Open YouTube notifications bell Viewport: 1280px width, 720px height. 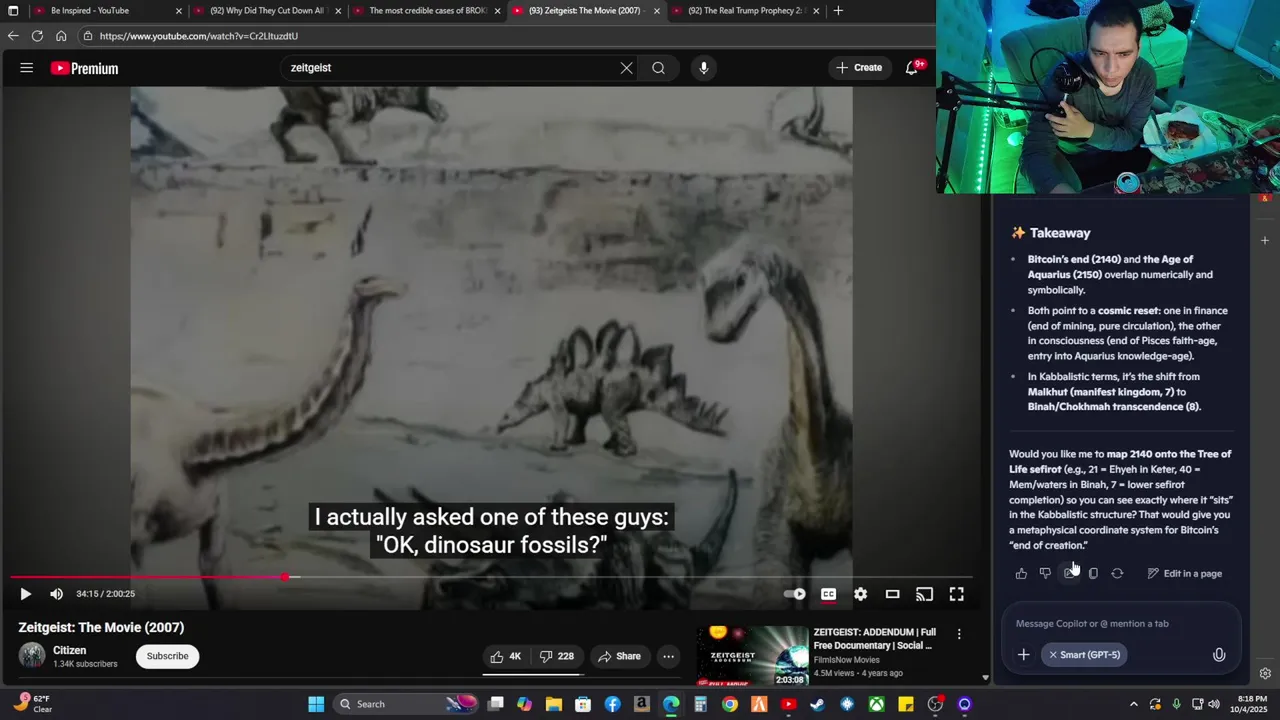click(913, 68)
